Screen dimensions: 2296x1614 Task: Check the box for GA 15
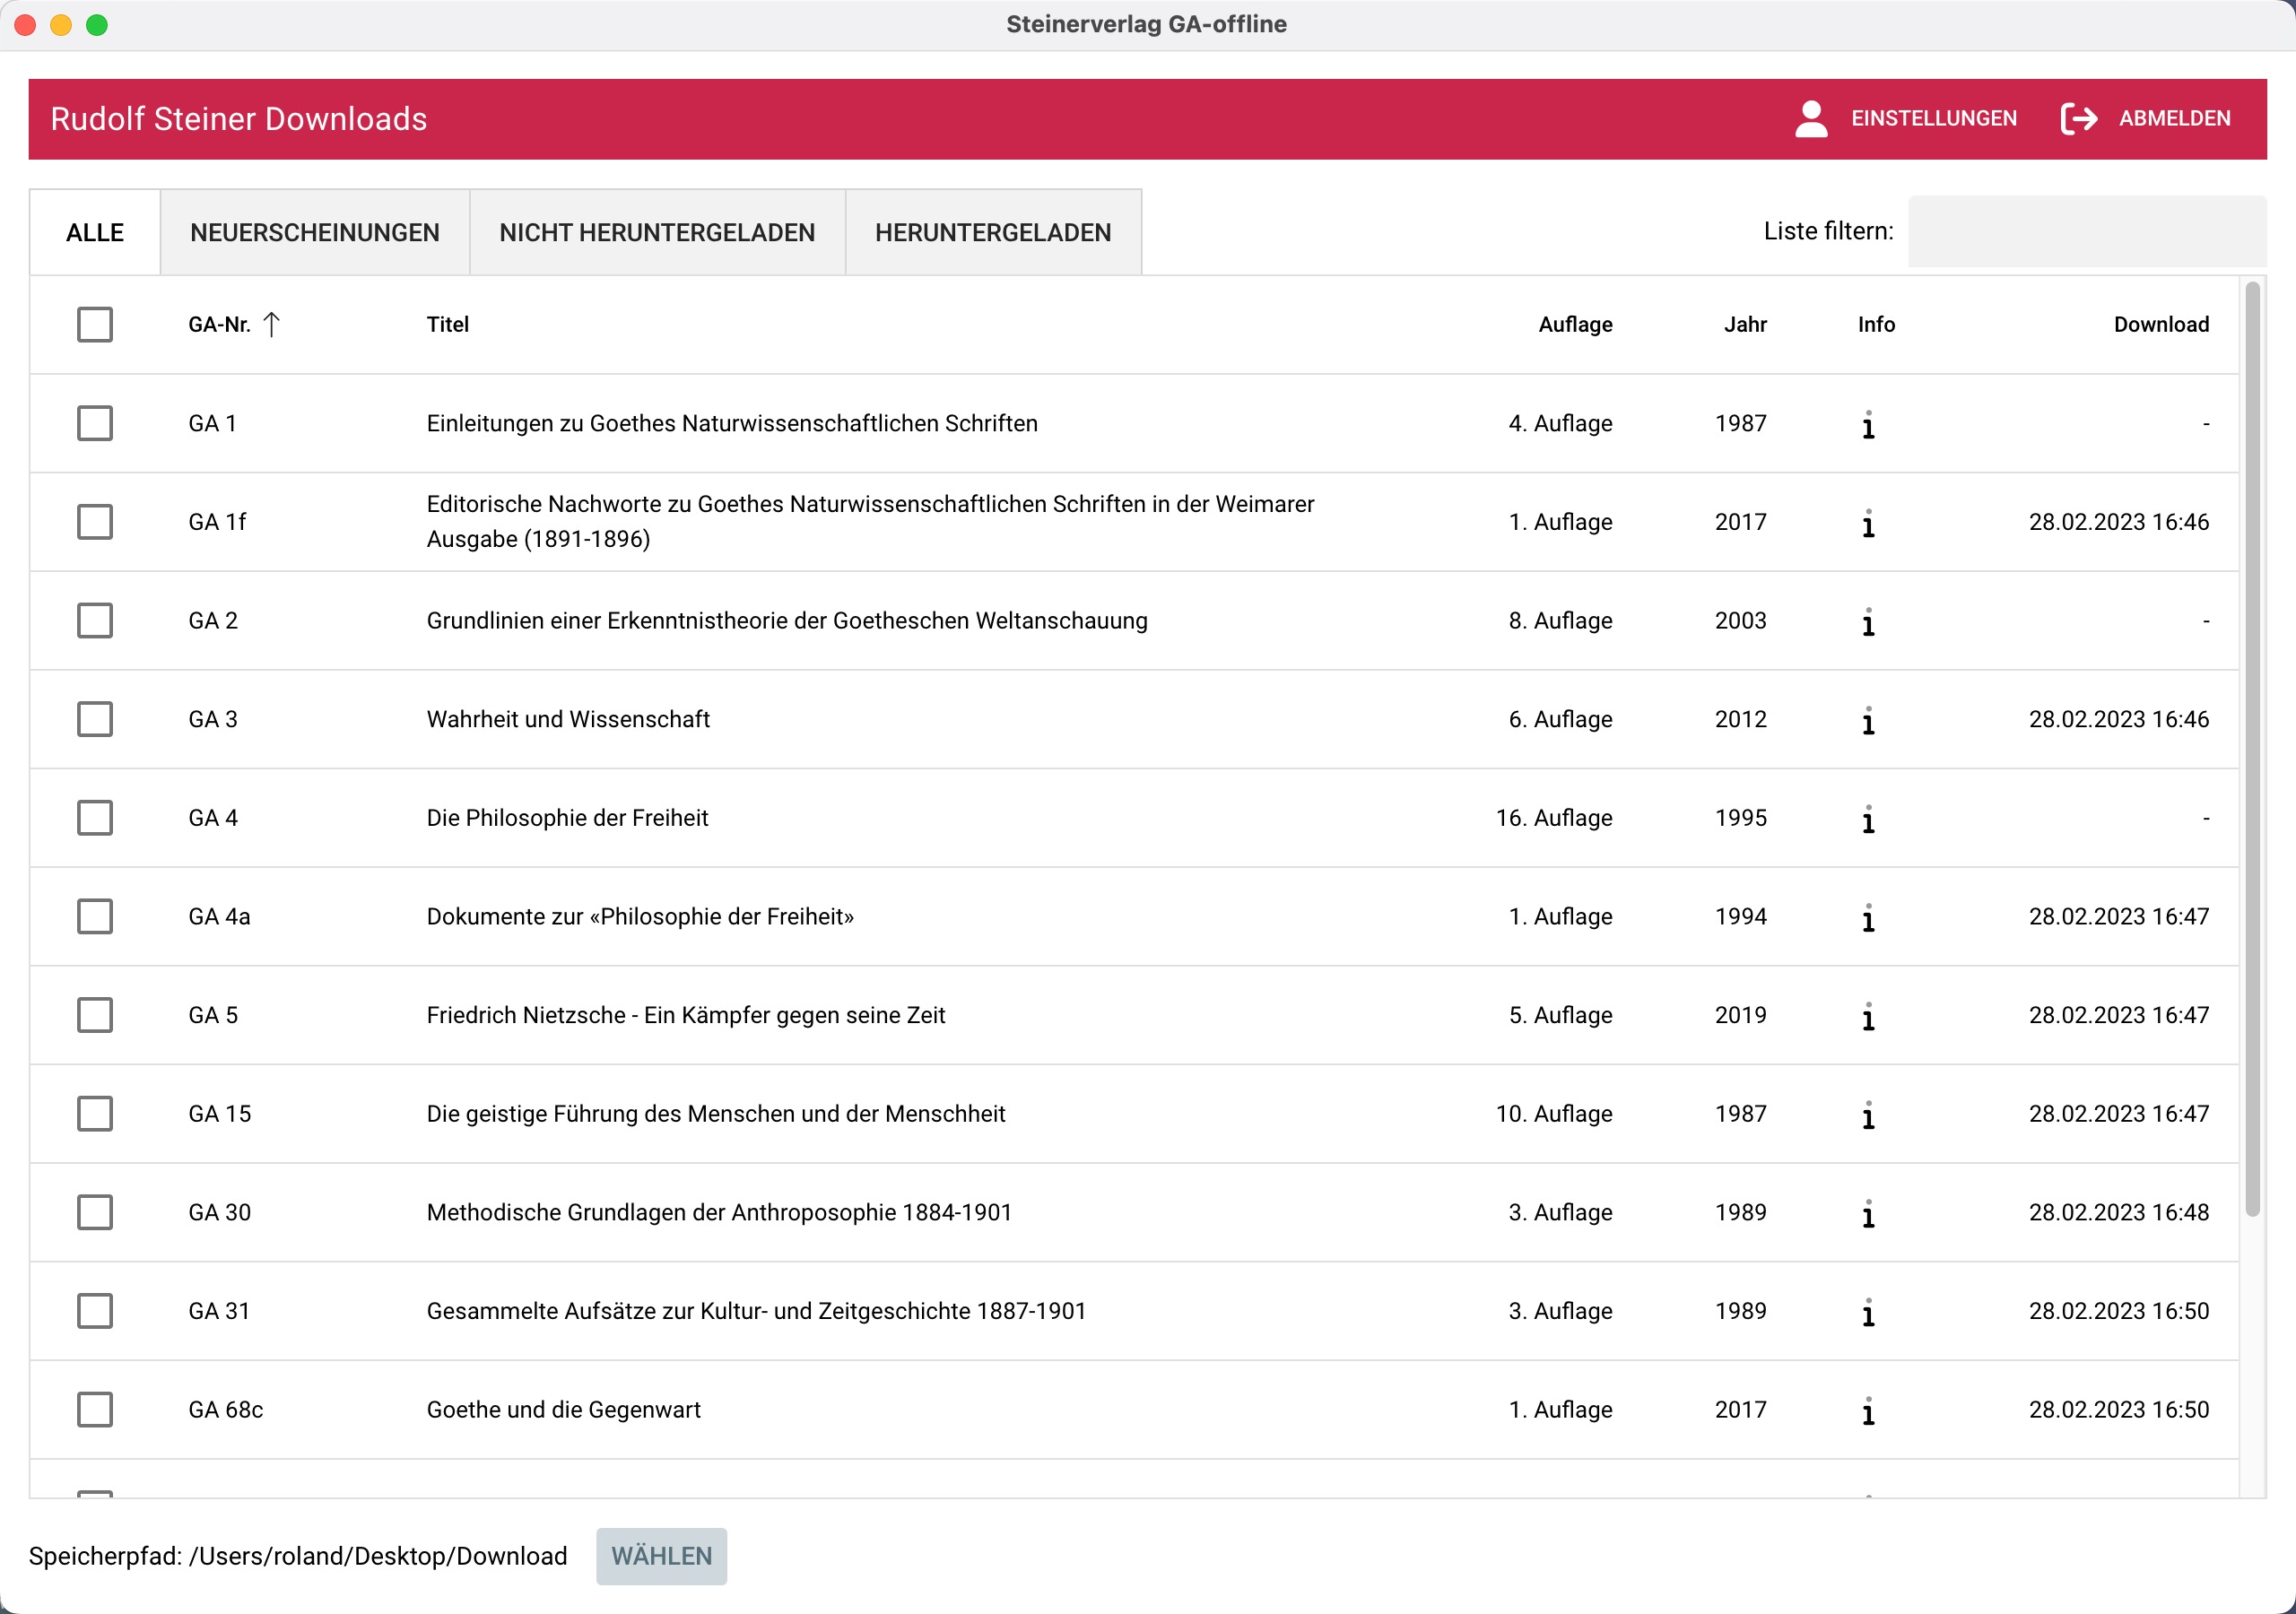click(x=94, y=1114)
